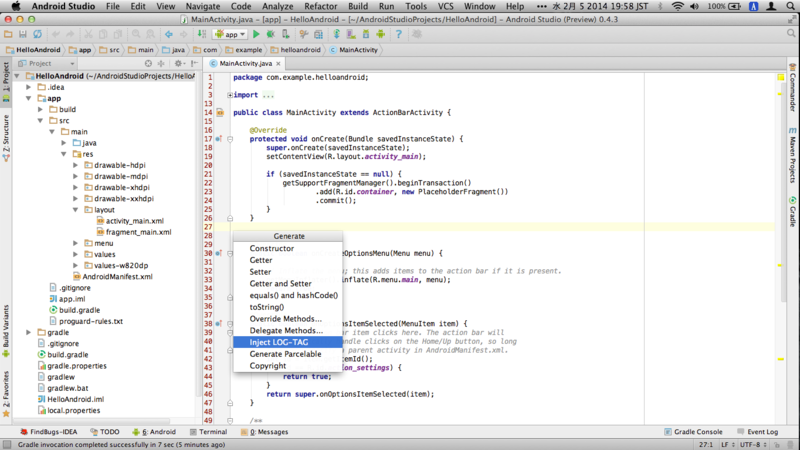This screenshot has height=450, width=800.
Task: Expand the drawable-hdpi folder
Action: point(76,165)
